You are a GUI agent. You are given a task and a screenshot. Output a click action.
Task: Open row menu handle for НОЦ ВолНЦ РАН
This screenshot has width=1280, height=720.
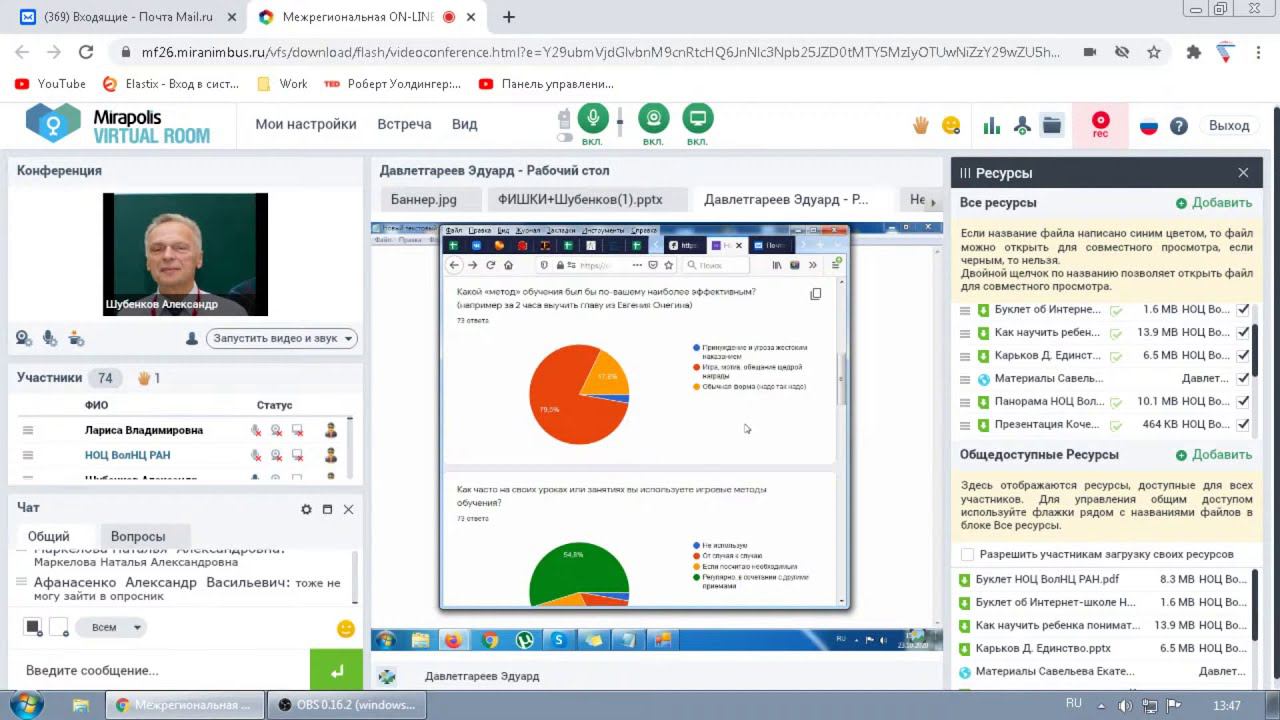tap(28, 455)
